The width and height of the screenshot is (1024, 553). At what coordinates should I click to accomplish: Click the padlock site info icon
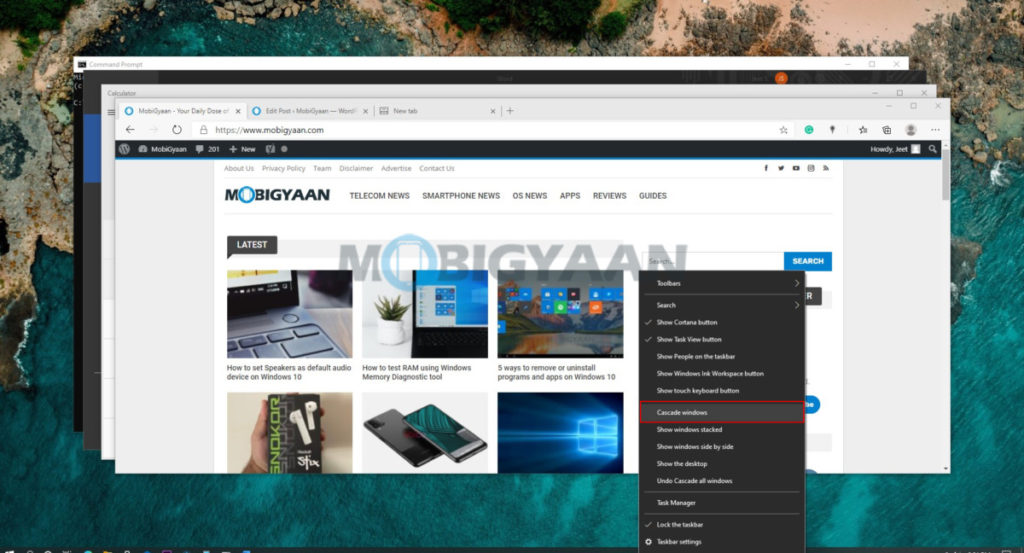[204, 130]
